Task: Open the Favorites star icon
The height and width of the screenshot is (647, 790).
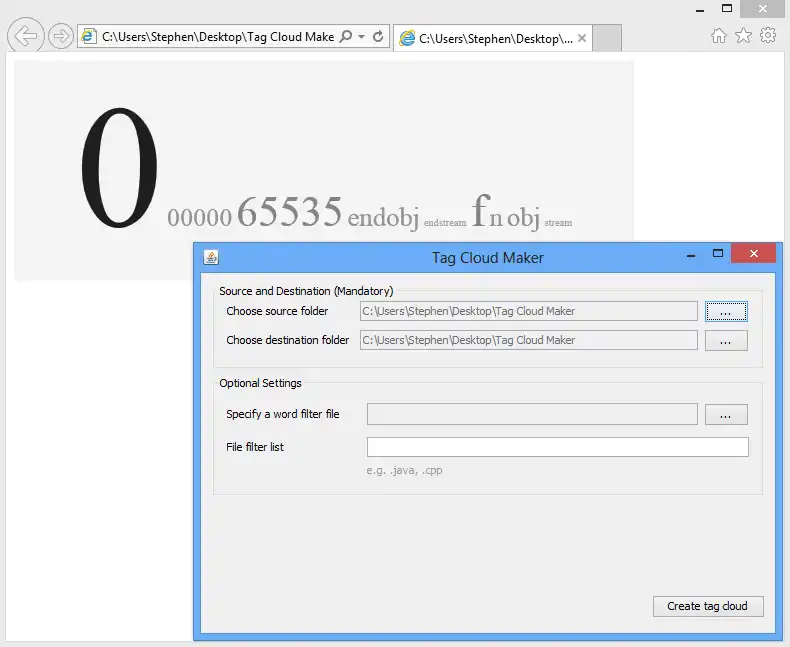Action: (743, 35)
